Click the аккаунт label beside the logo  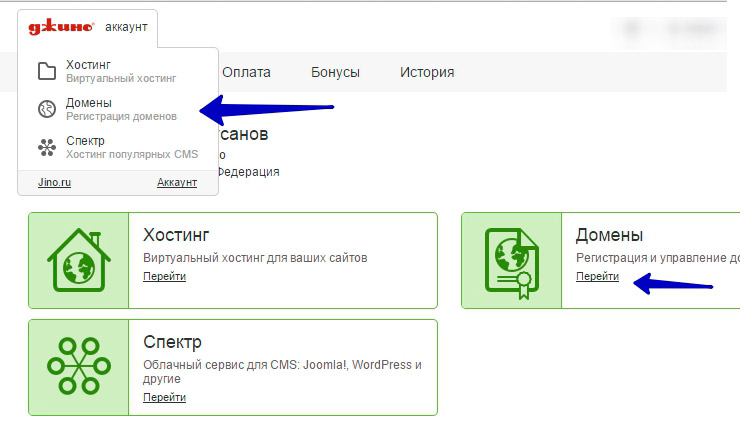click(x=126, y=27)
